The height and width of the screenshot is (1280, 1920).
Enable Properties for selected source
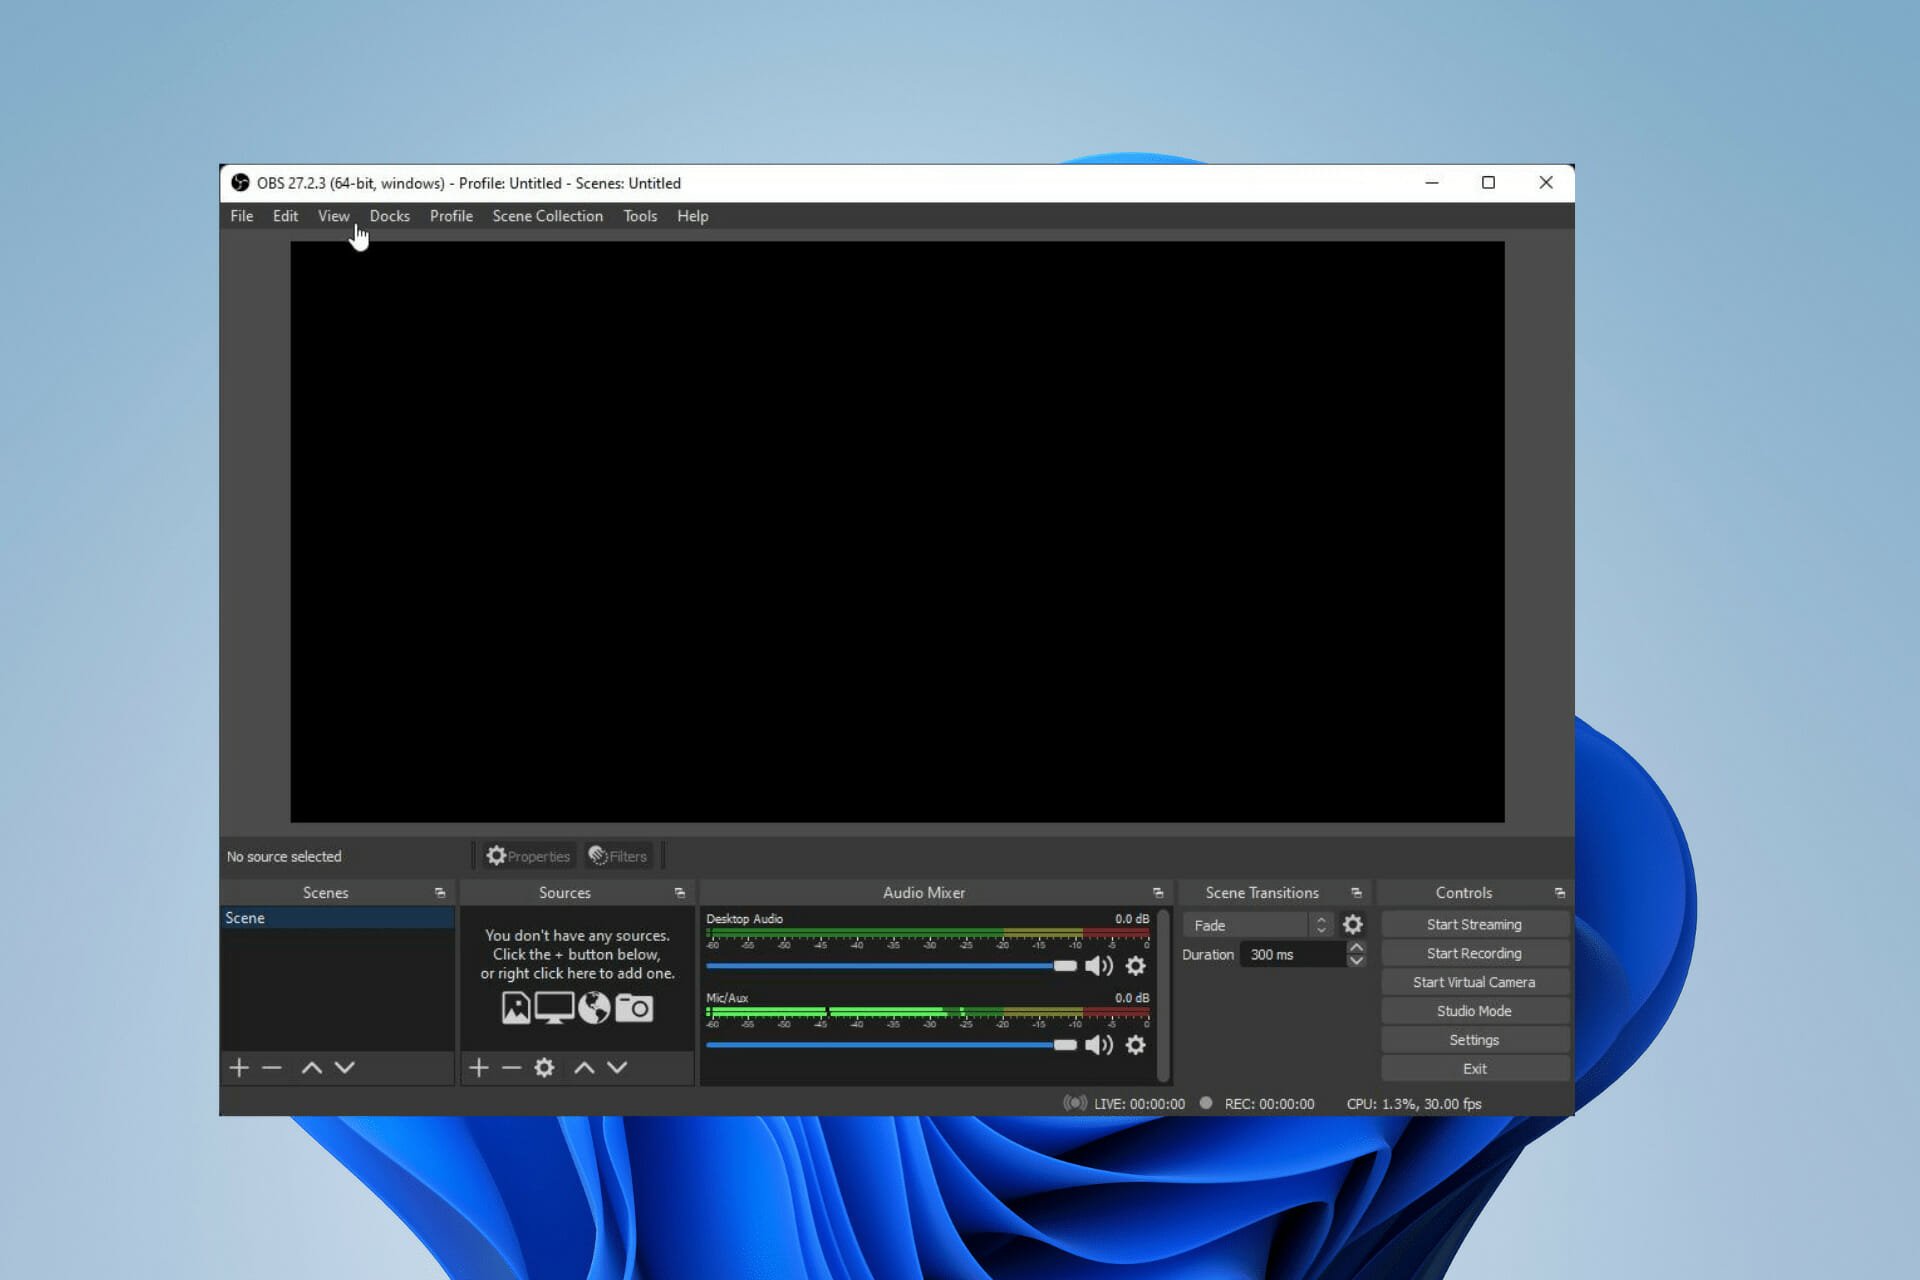point(530,854)
